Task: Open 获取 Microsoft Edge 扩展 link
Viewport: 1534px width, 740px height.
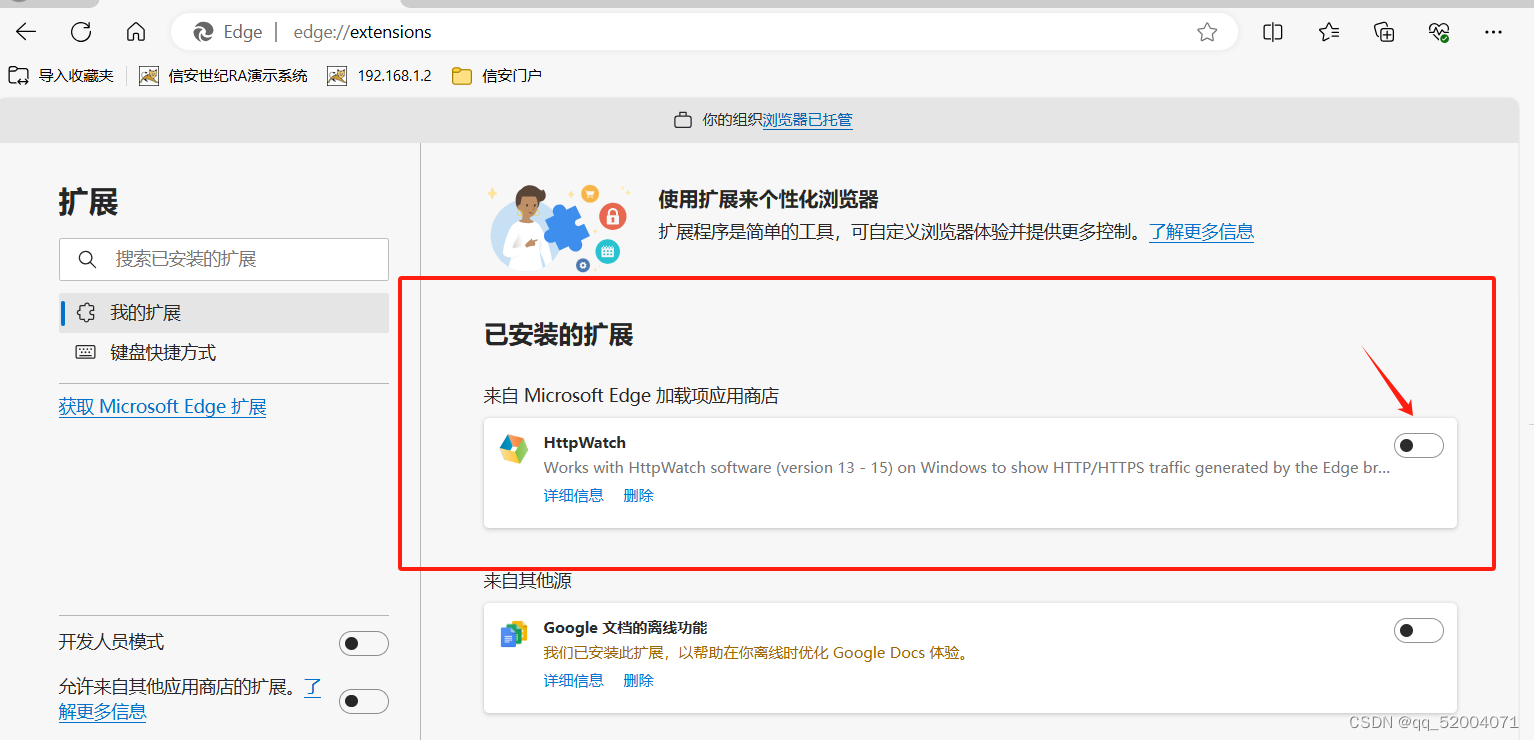Action: (x=163, y=407)
